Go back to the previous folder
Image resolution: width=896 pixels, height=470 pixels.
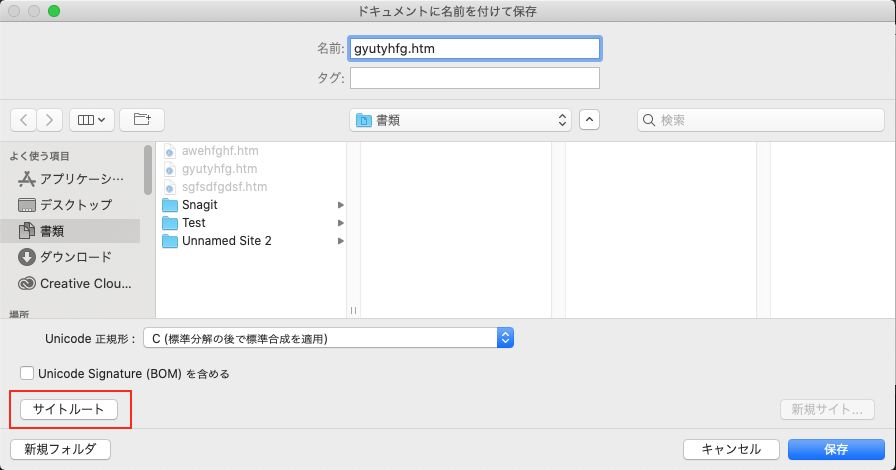(23, 120)
